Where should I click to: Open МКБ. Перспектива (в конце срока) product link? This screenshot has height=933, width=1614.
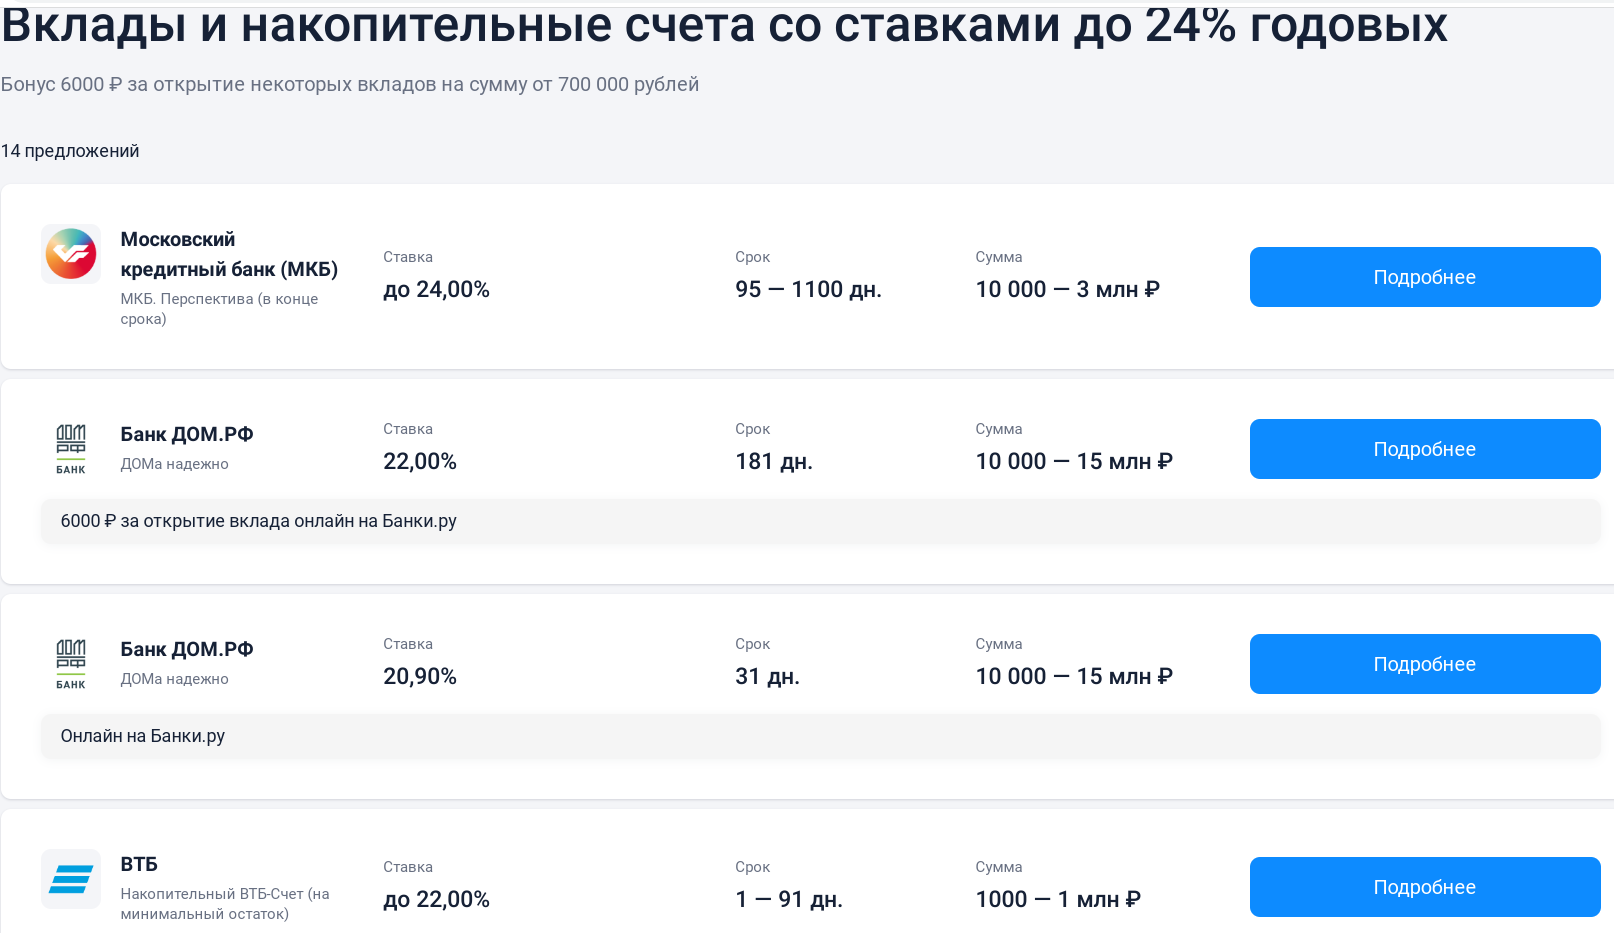point(218,308)
